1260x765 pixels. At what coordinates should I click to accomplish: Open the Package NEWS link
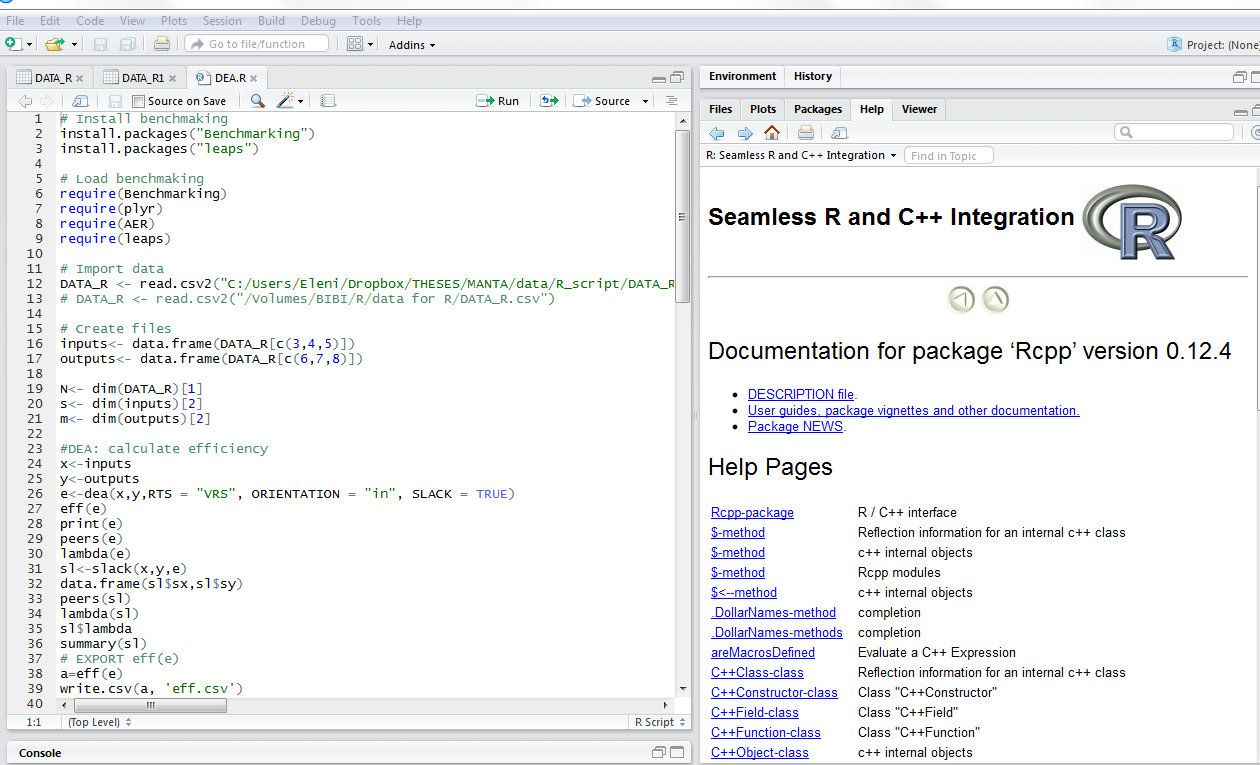tap(796, 426)
